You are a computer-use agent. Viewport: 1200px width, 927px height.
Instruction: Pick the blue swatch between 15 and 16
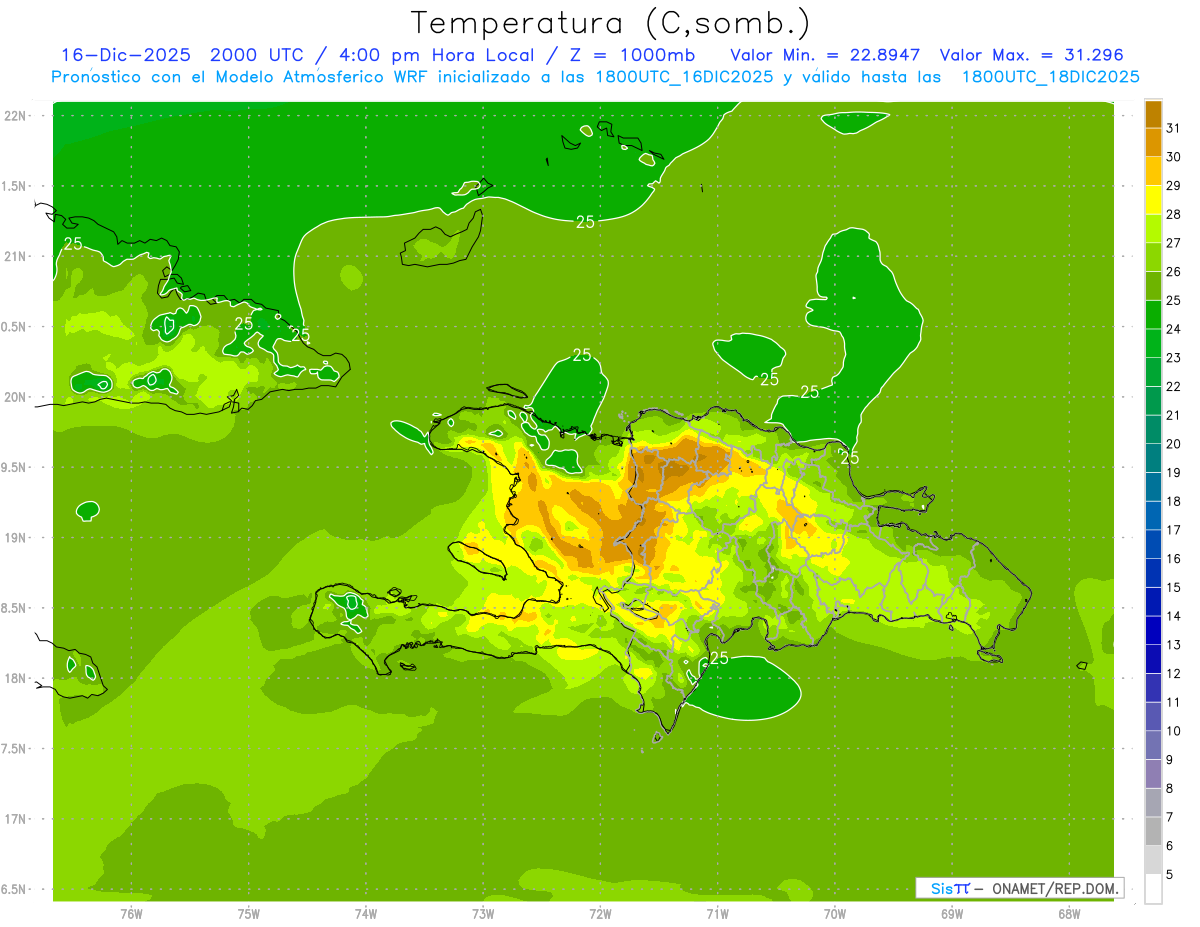click(1153, 573)
